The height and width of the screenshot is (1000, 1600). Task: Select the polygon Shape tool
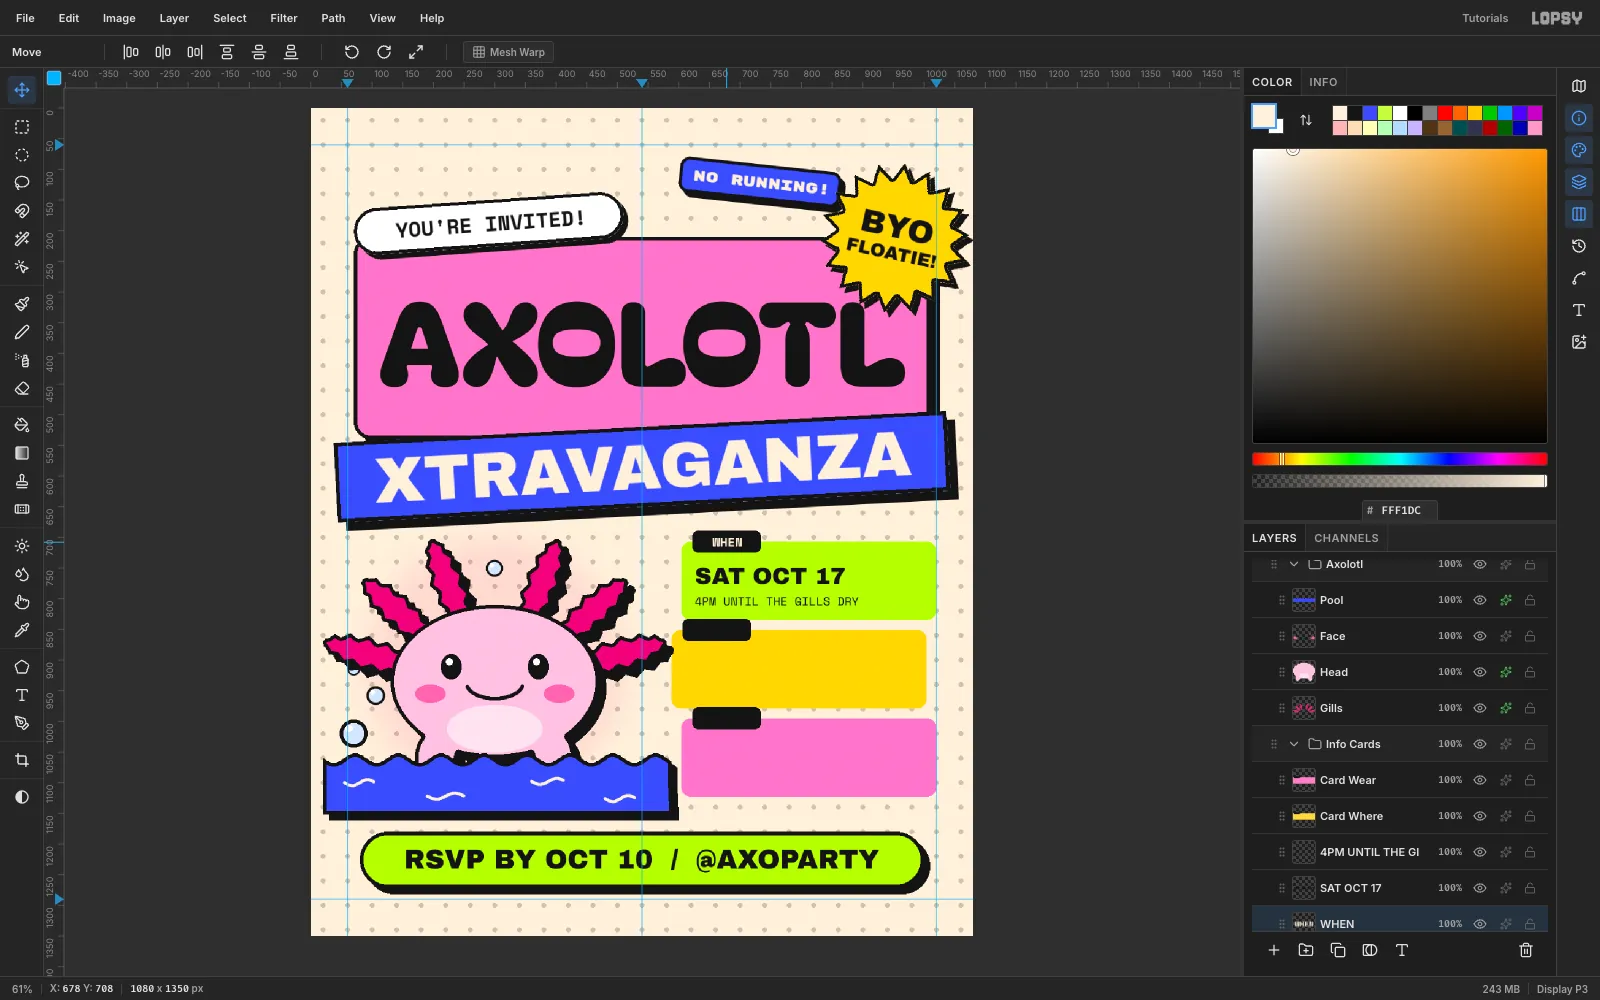click(22, 667)
